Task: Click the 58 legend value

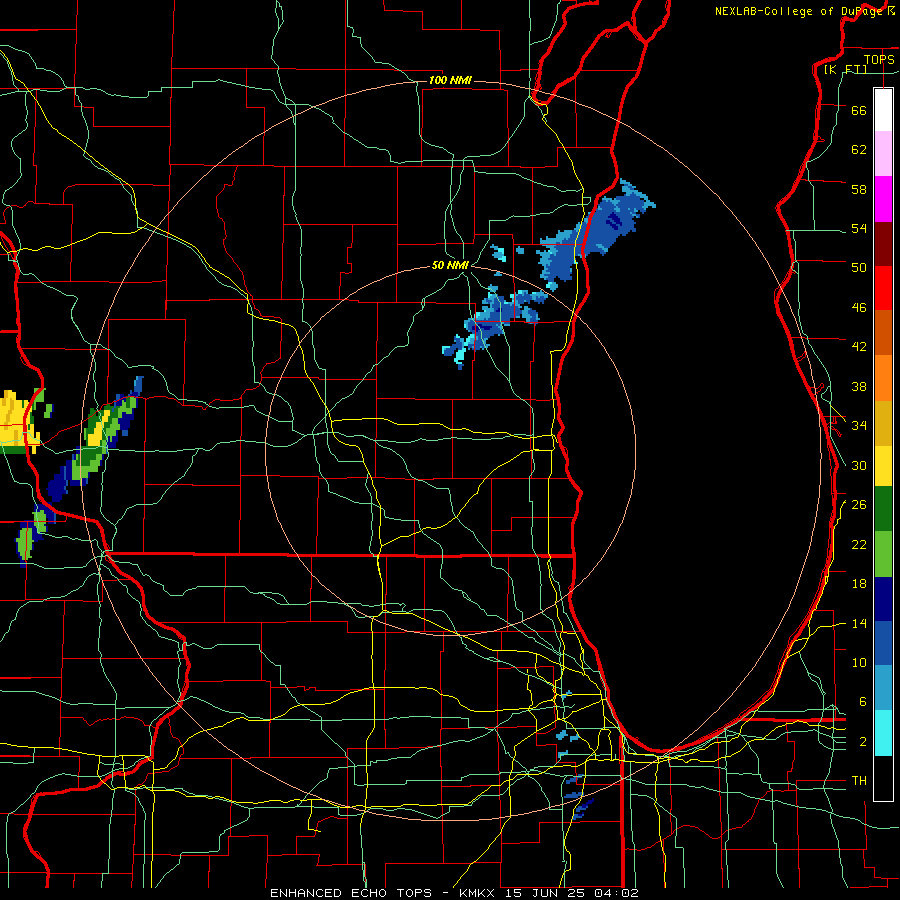Action: [859, 189]
